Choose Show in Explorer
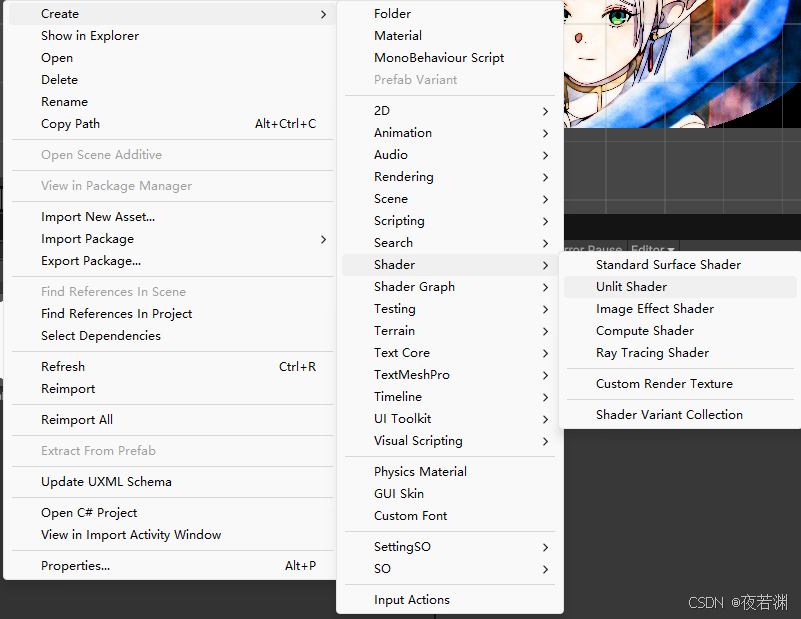The width and height of the screenshot is (801, 619). 172,36
